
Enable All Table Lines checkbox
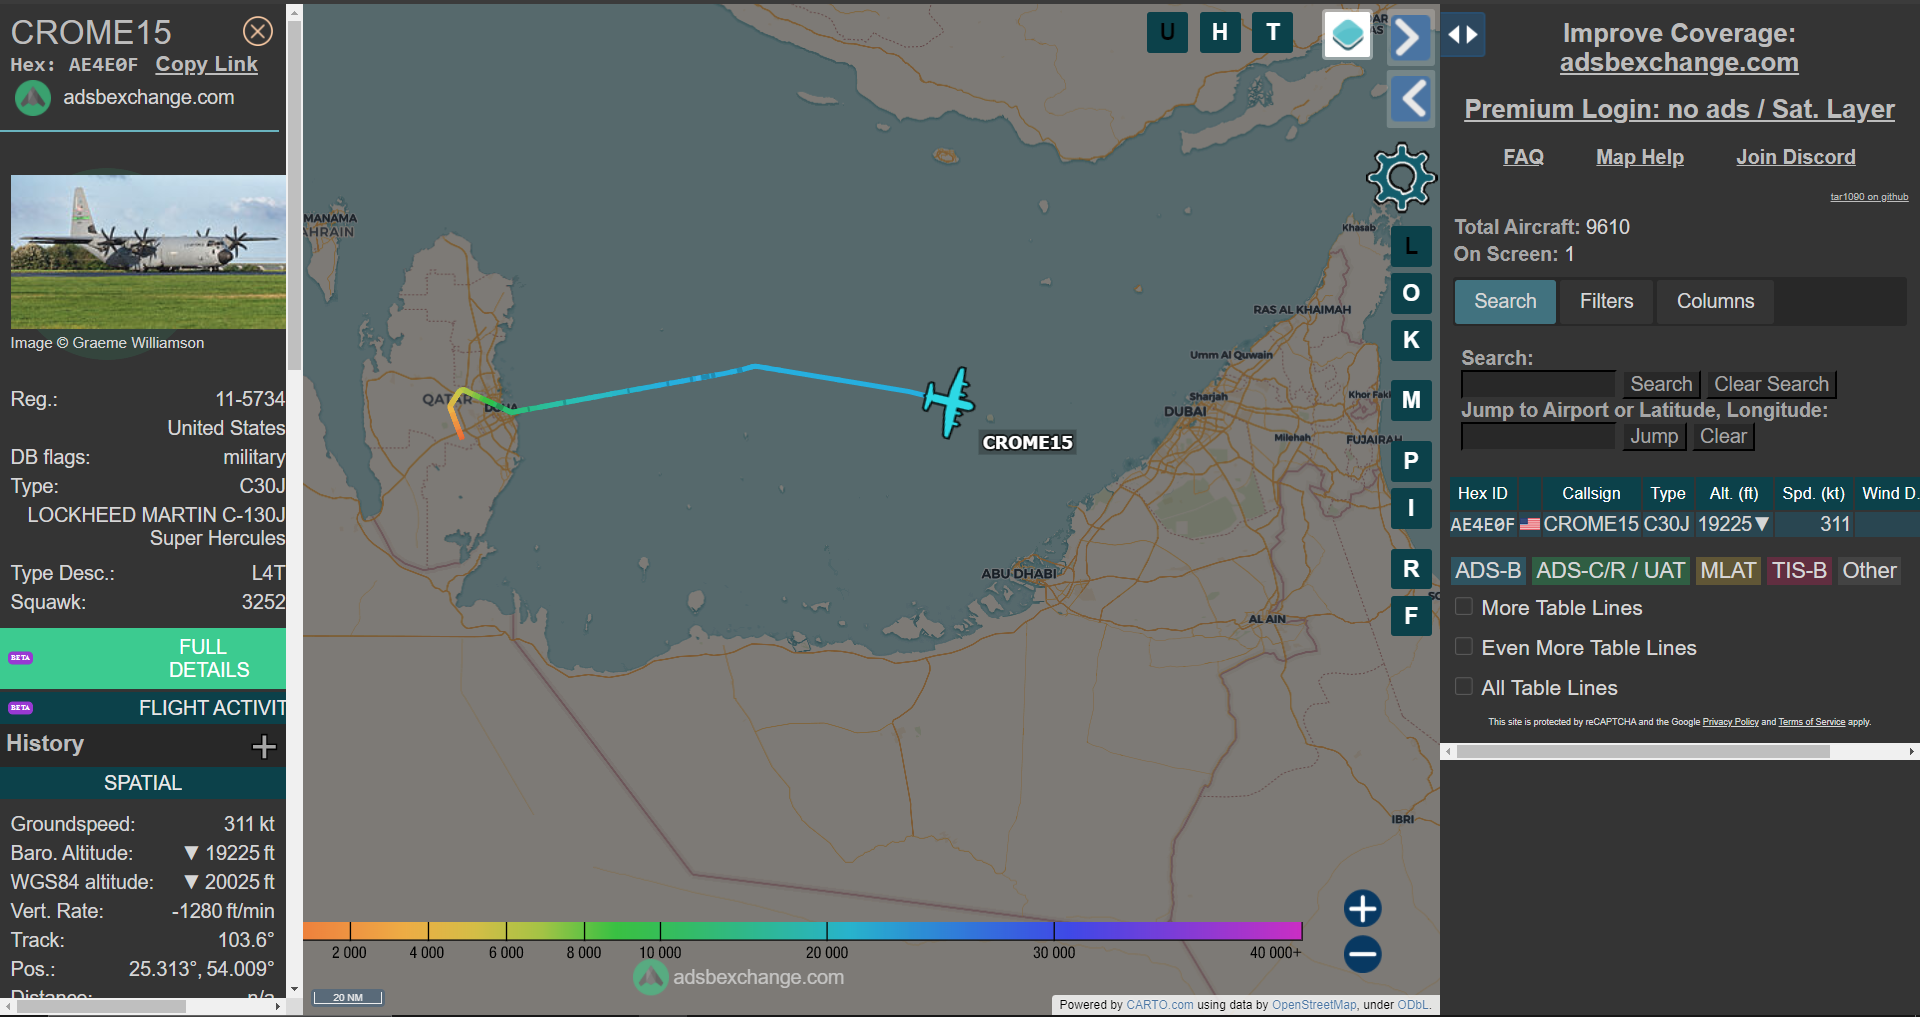click(1464, 686)
